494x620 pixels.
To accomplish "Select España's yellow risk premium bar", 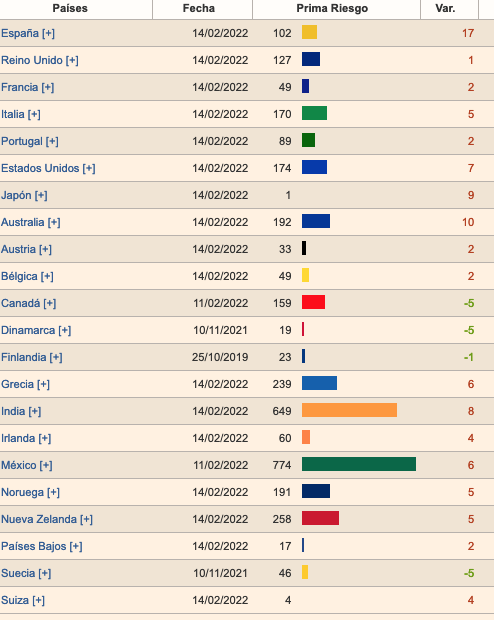I will [309, 32].
